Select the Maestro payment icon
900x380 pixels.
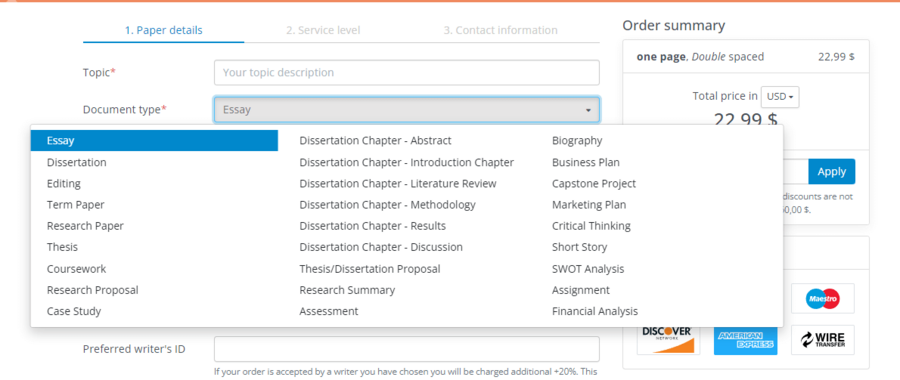(823, 298)
